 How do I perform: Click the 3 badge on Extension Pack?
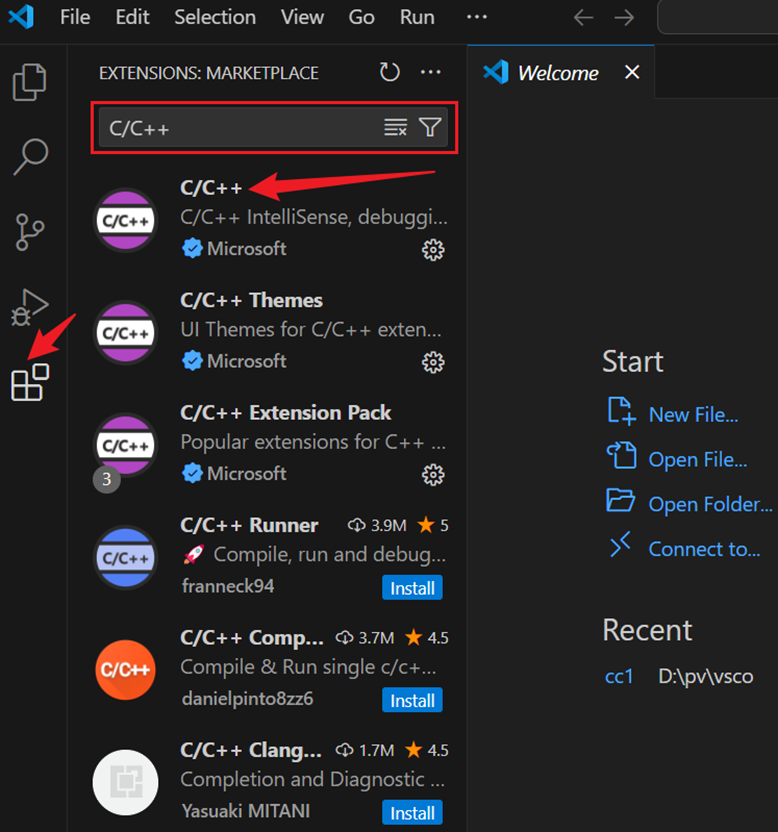click(x=107, y=479)
